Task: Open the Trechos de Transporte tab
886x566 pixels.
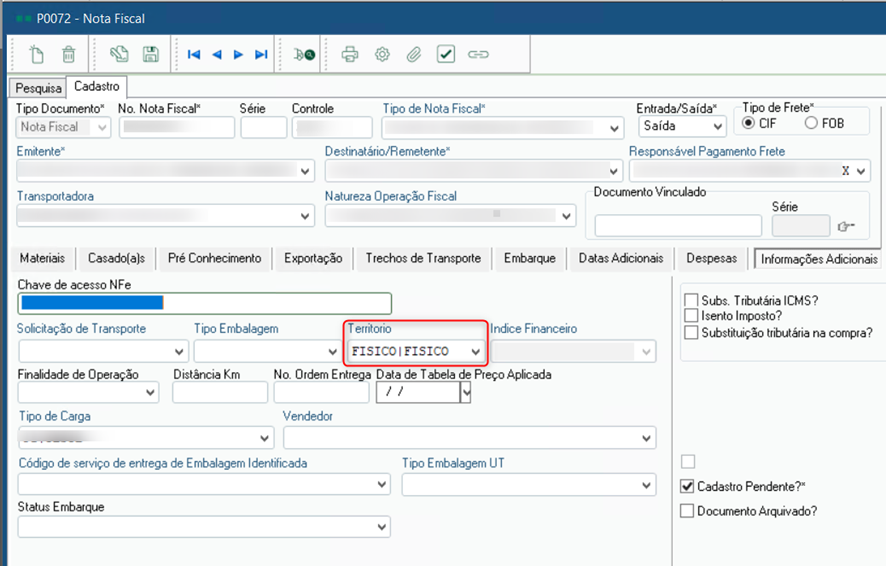Action: (423, 258)
